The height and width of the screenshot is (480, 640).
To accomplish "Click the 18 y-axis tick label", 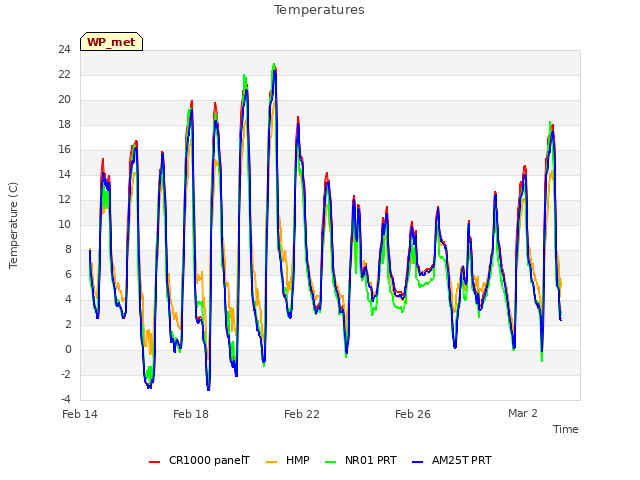I will coord(64,124).
